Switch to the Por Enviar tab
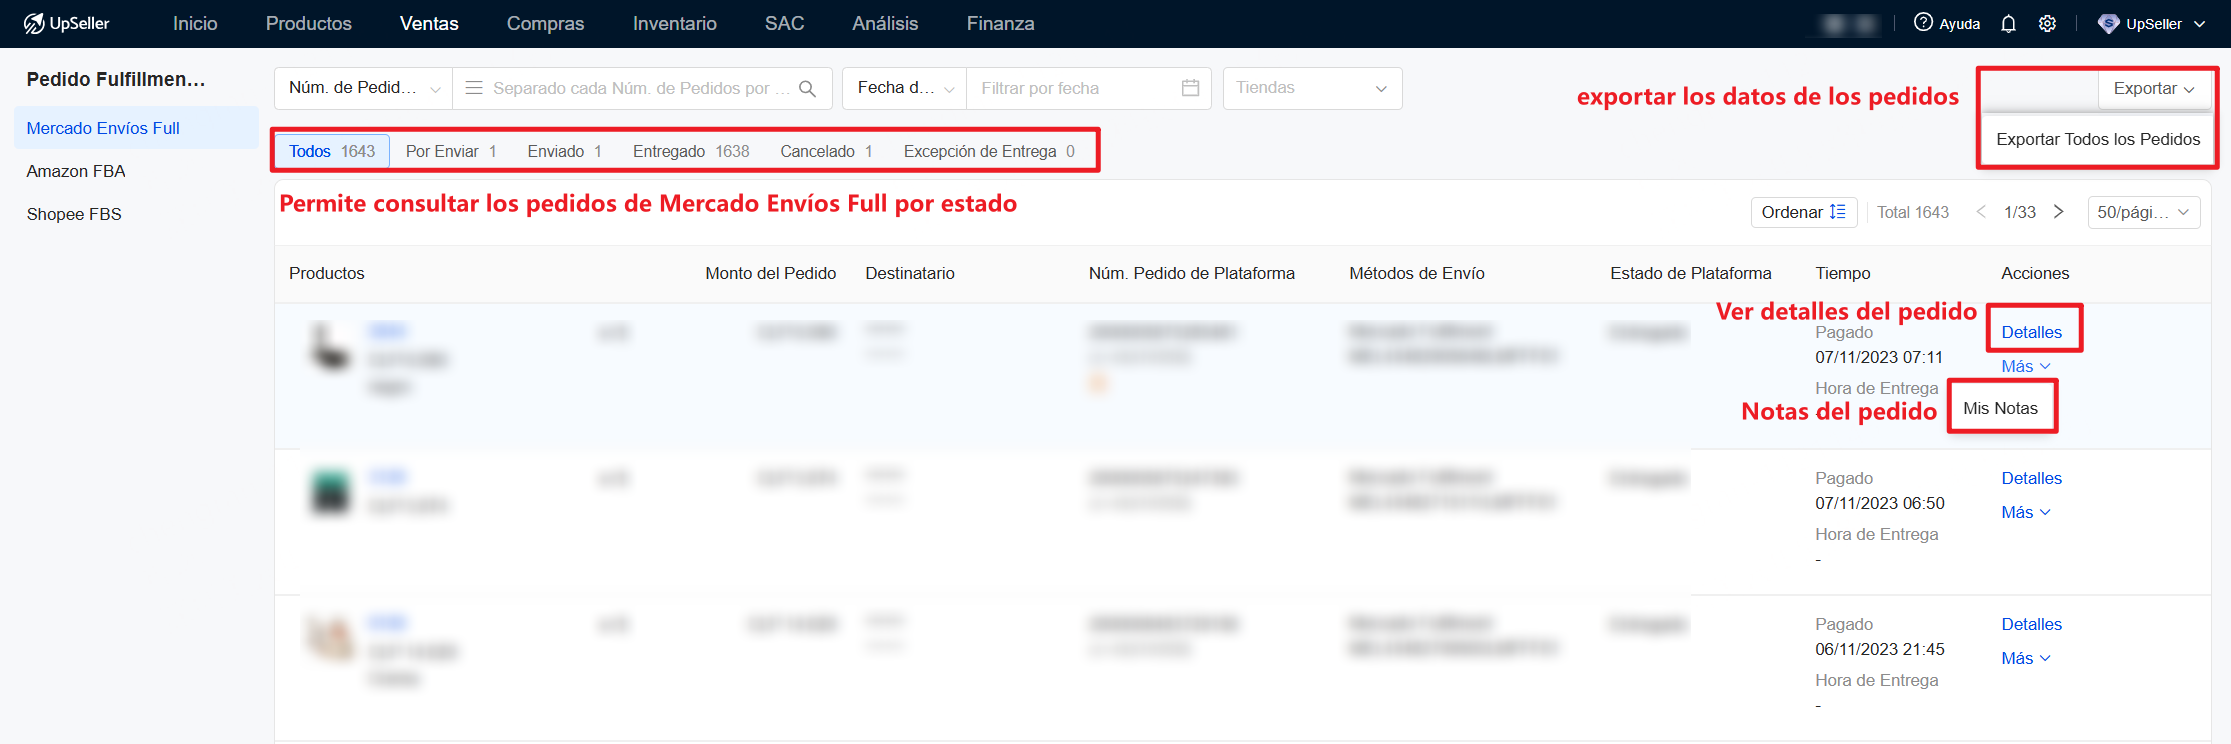 pos(451,151)
